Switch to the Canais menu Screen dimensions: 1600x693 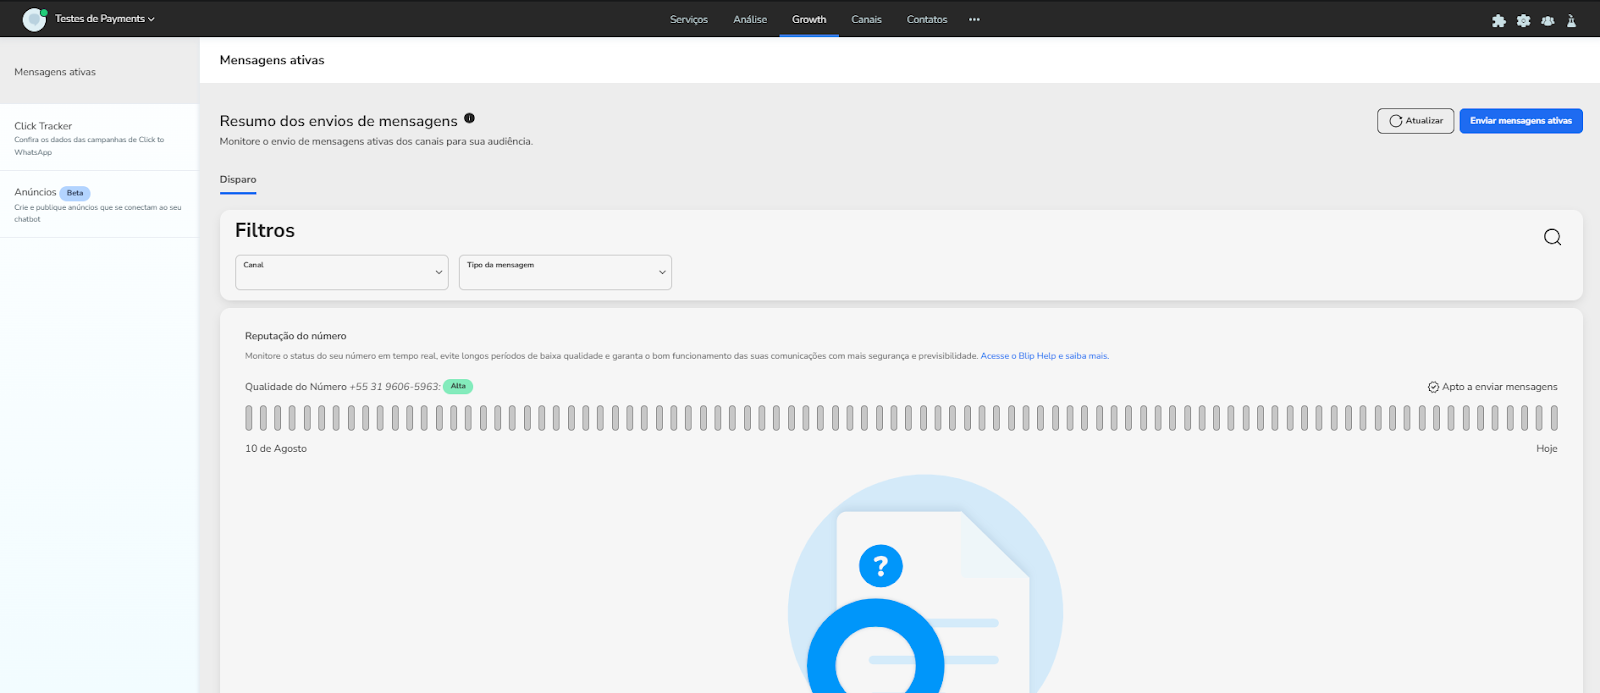pyautogui.click(x=866, y=20)
